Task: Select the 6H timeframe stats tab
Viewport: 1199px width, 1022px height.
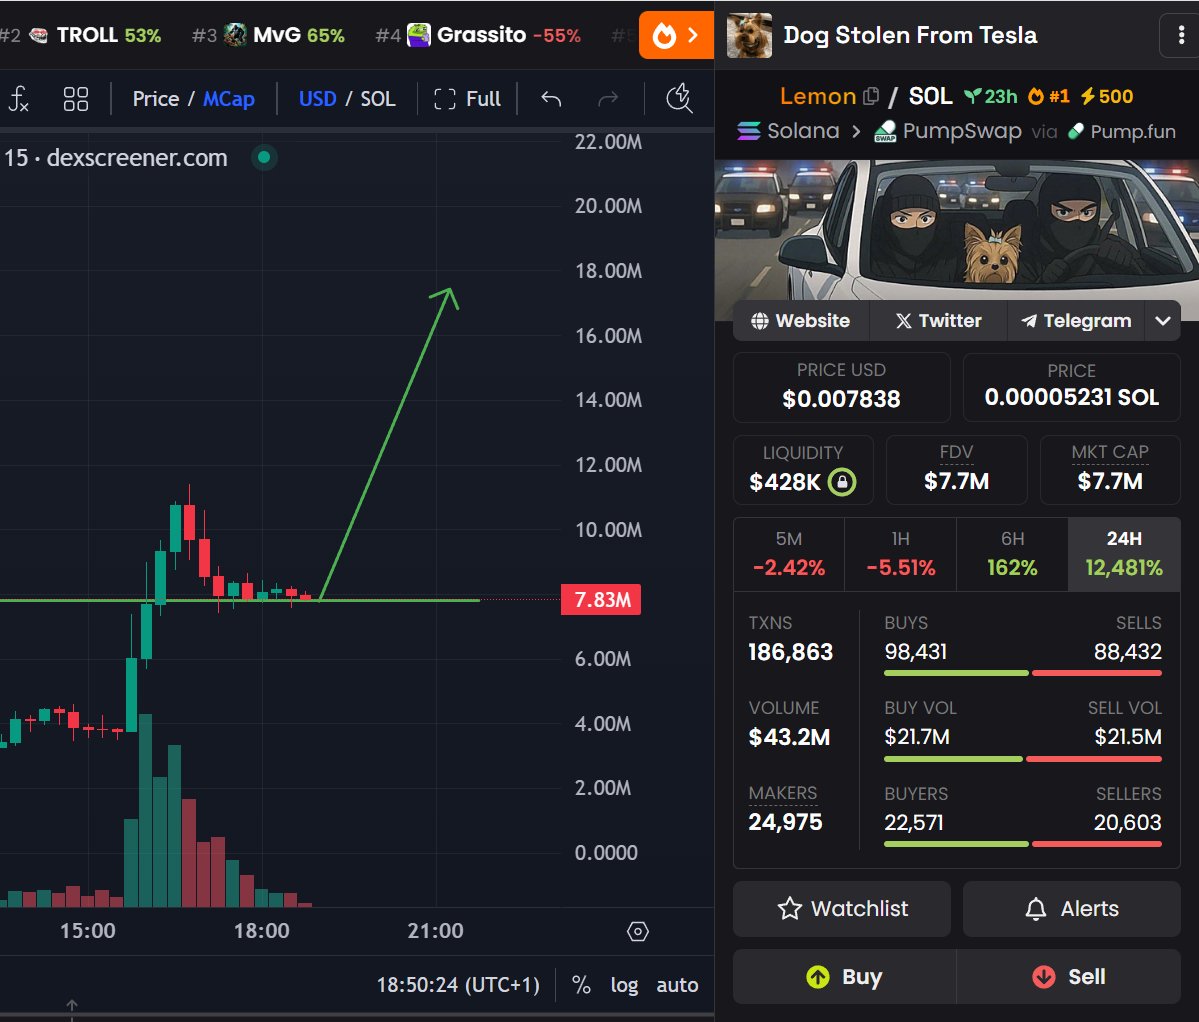Action: [x=1012, y=554]
